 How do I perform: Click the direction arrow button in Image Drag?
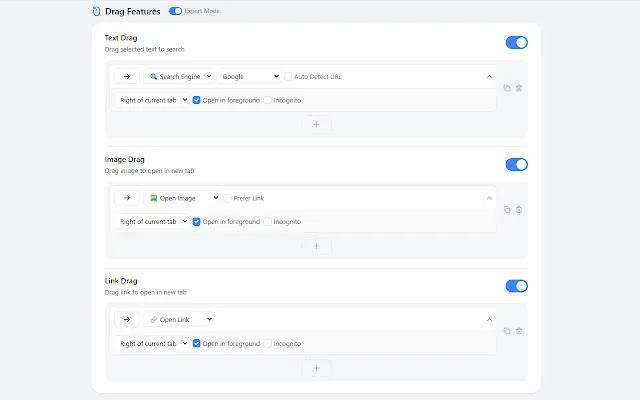tap(127, 198)
